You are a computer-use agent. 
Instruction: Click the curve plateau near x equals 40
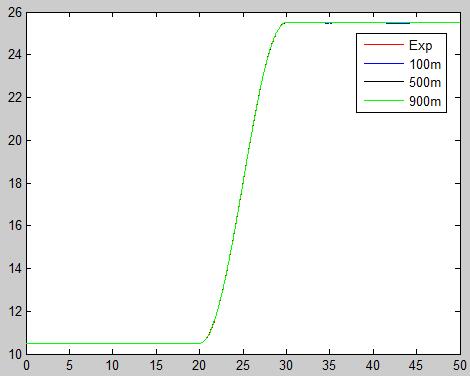(x=373, y=23)
